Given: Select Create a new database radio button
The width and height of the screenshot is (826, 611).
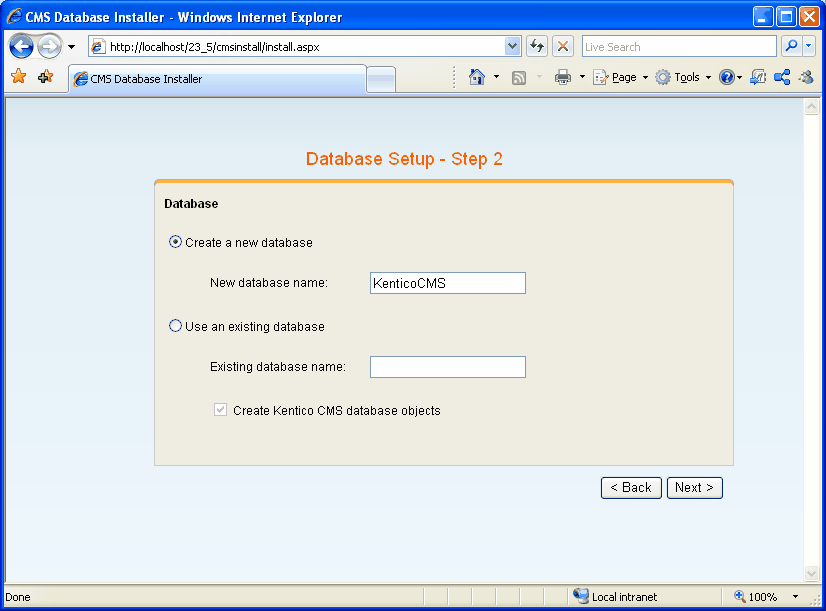Looking at the screenshot, I should click(x=175, y=242).
